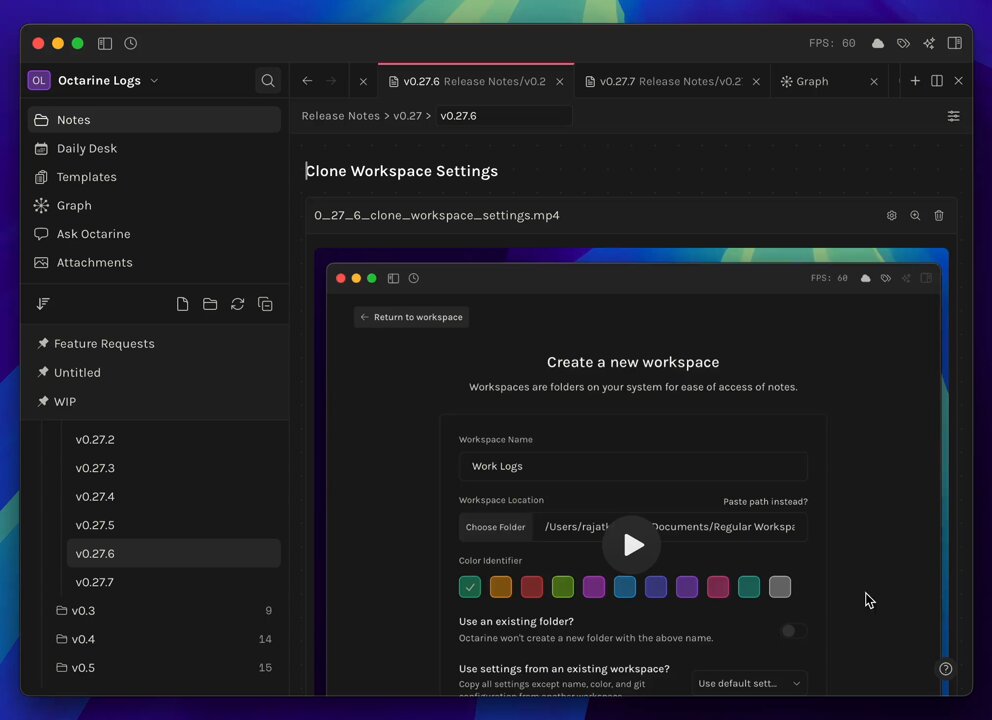Open the v0.27.4 note in tree
Image resolution: width=992 pixels, height=720 pixels.
click(x=173, y=497)
